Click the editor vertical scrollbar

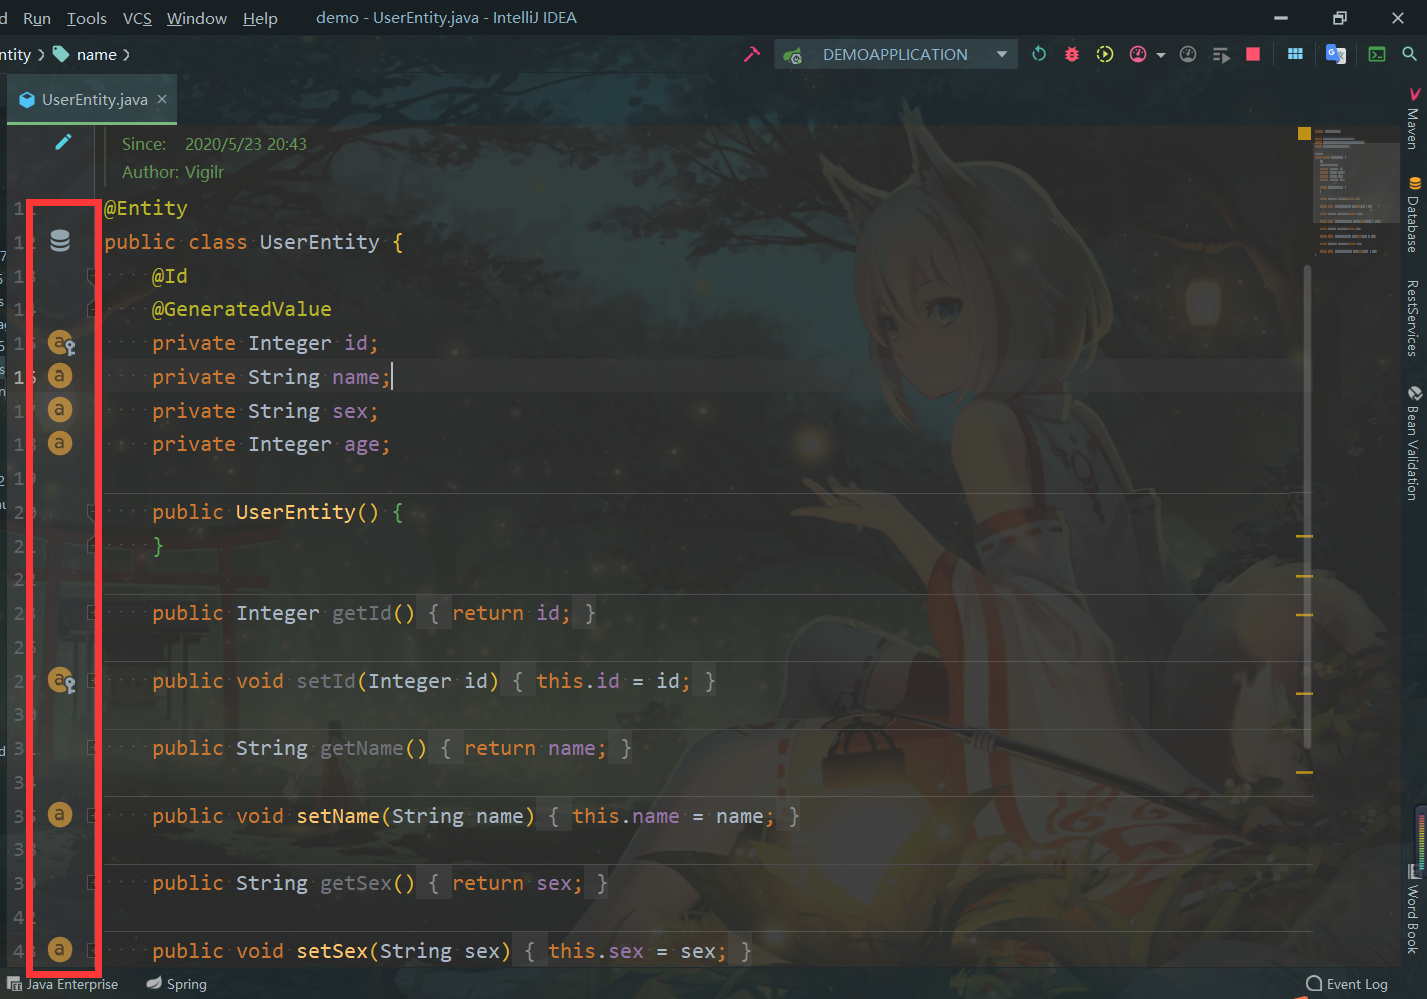[1307, 506]
